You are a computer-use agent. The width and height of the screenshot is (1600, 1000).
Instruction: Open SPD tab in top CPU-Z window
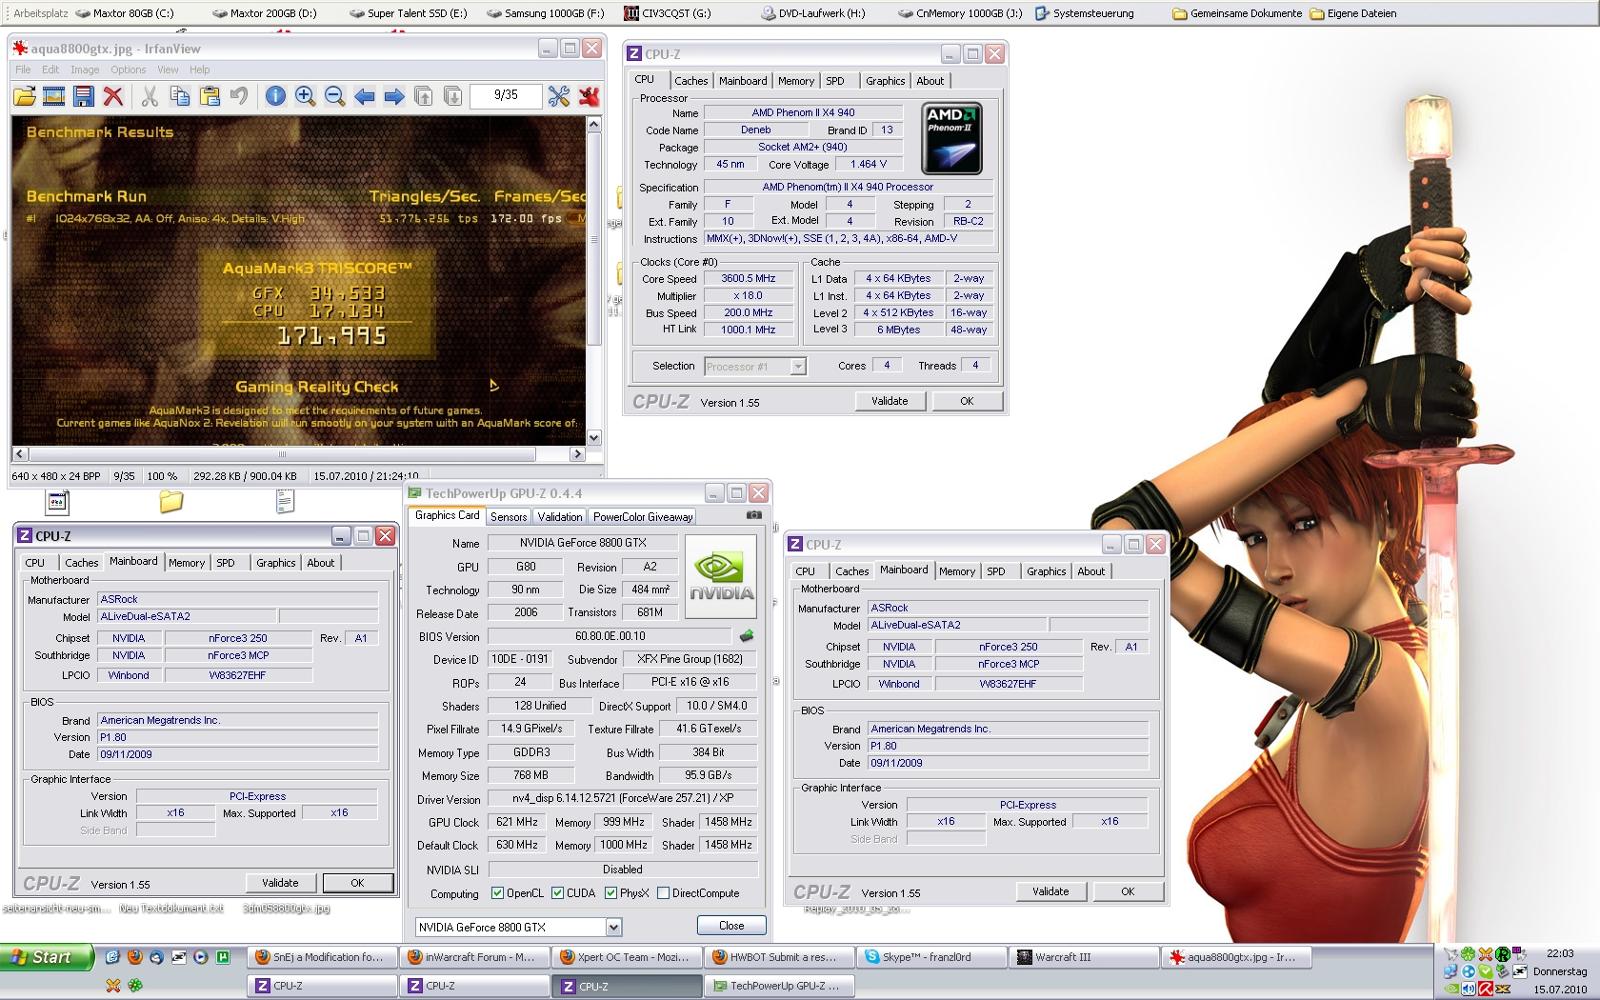[835, 81]
